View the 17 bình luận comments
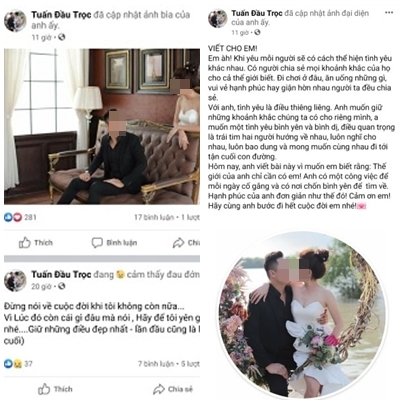The width and height of the screenshot is (404, 404). (x=154, y=217)
